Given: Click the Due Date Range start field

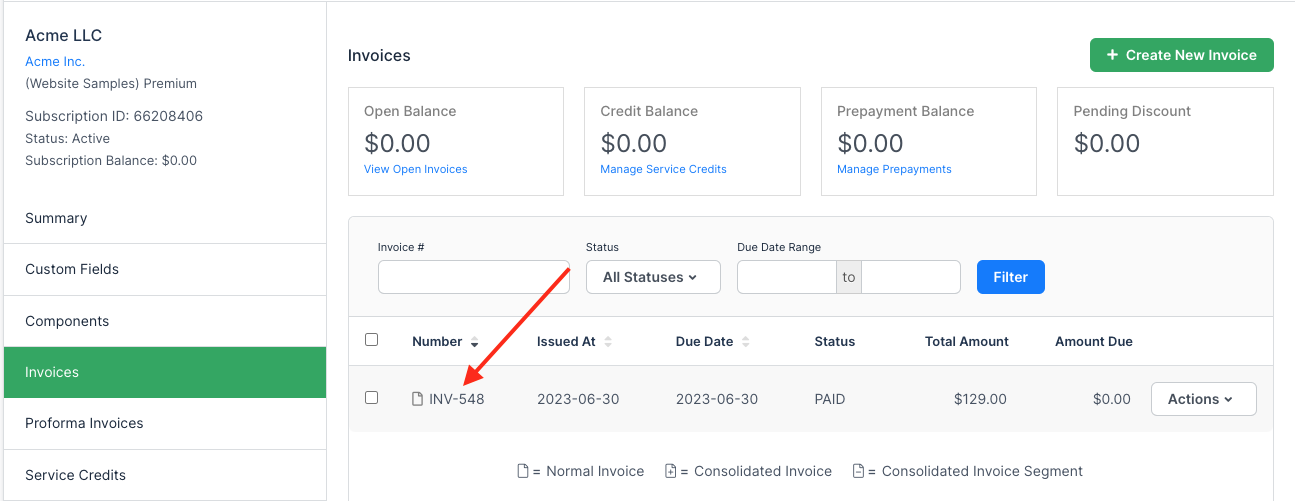Looking at the screenshot, I should 786,277.
